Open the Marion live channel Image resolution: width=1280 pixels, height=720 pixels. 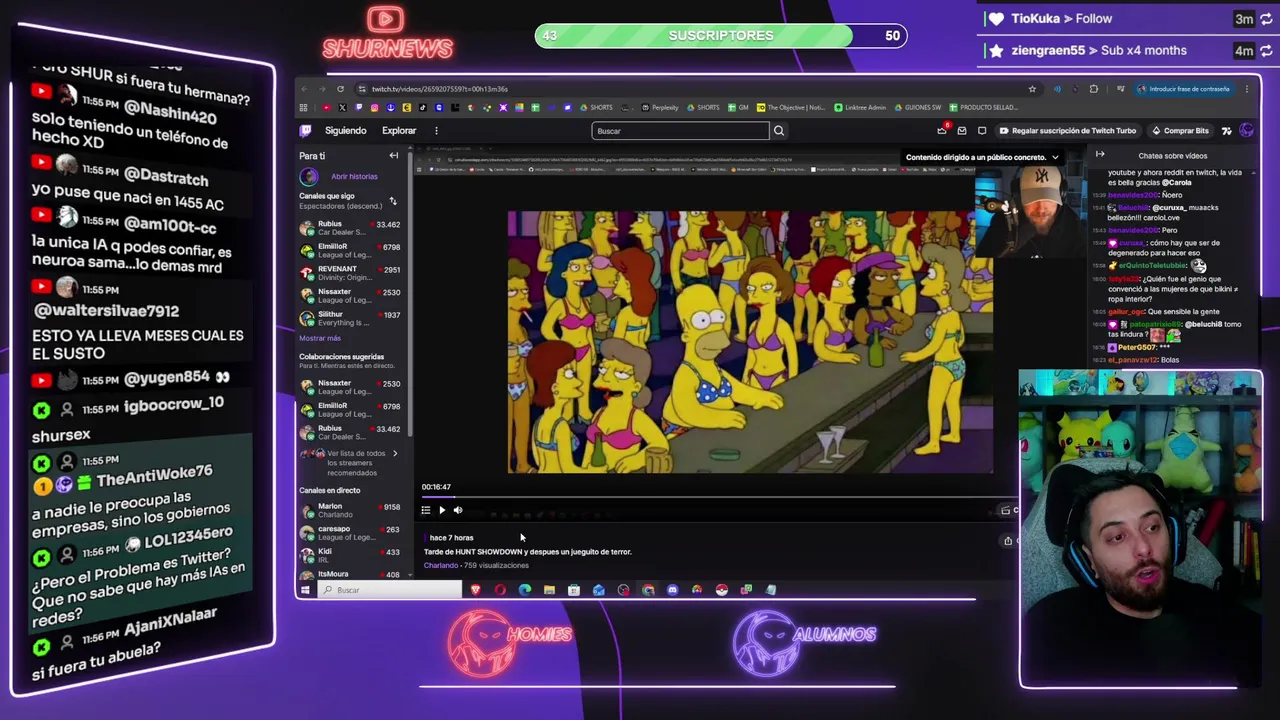pyautogui.click(x=350, y=510)
